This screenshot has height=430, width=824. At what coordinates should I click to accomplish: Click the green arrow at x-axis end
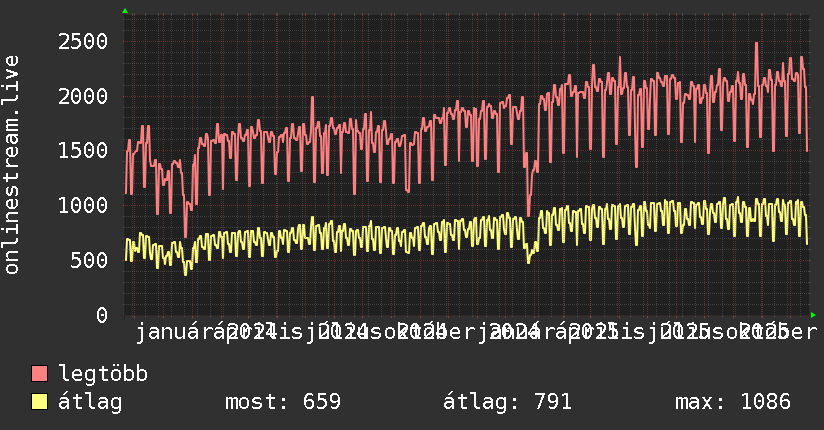(x=813, y=315)
